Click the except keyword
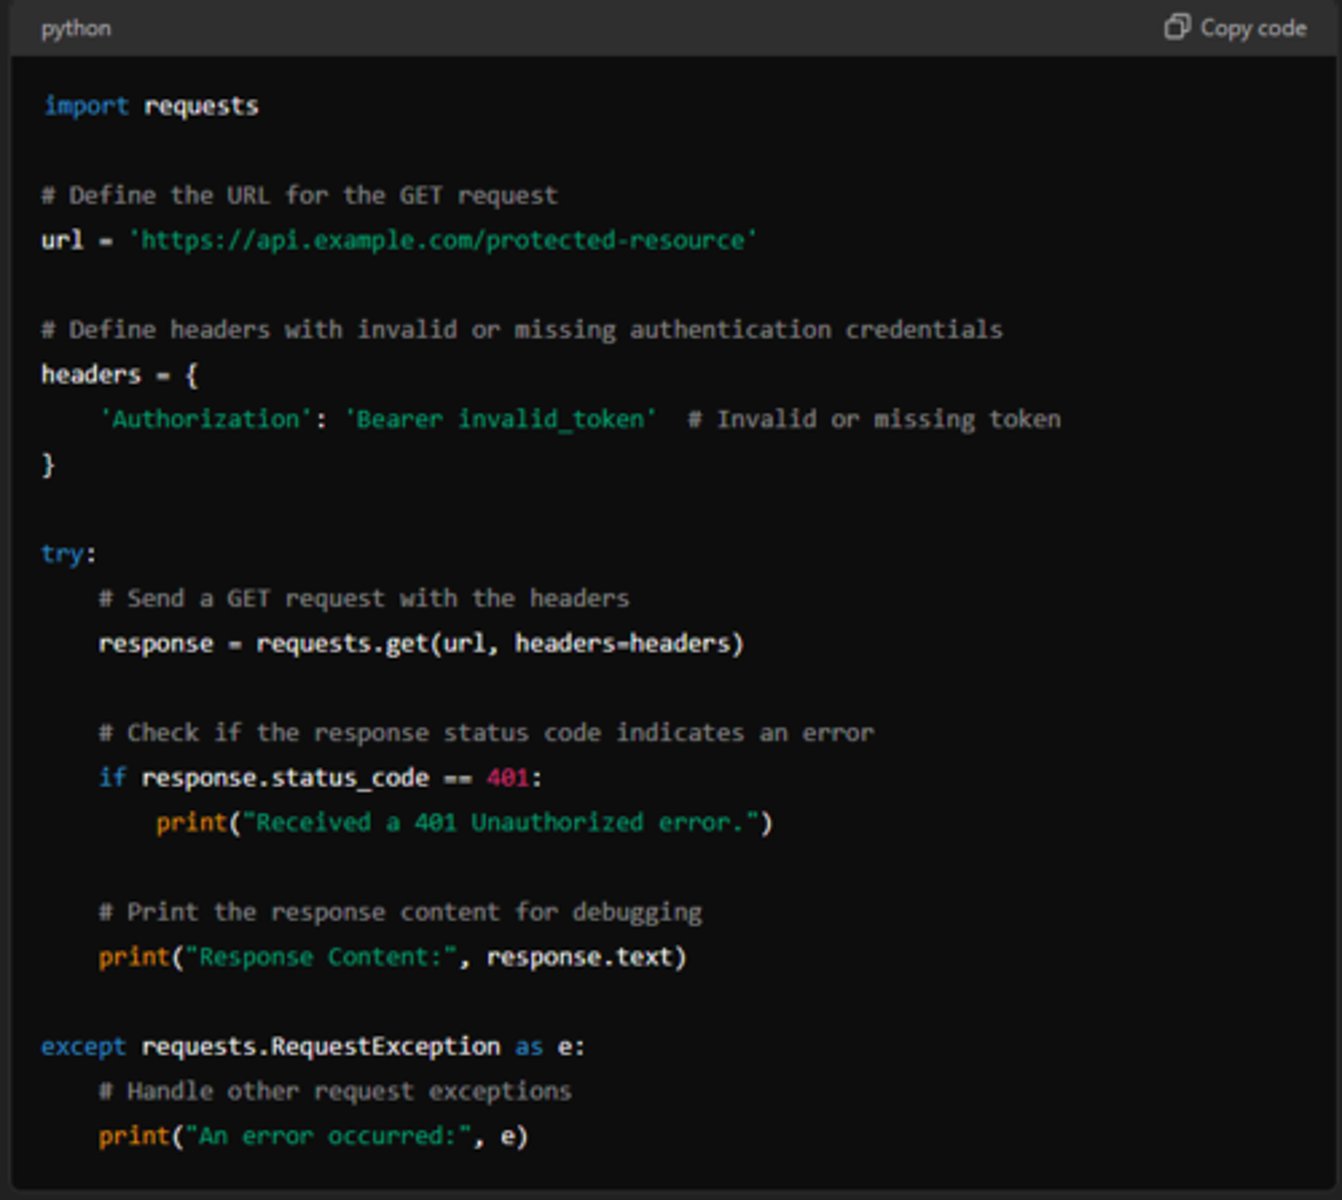The width and height of the screenshot is (1342, 1200). tap(83, 1047)
